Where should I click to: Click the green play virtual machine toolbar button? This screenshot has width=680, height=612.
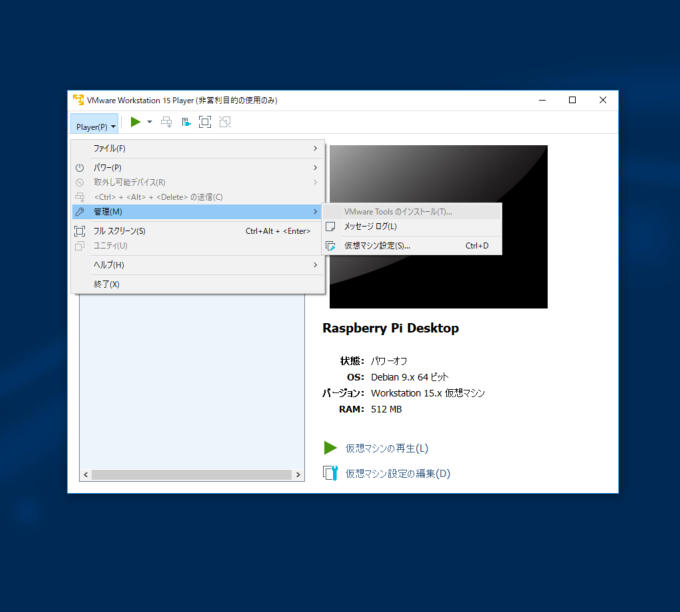pos(135,122)
